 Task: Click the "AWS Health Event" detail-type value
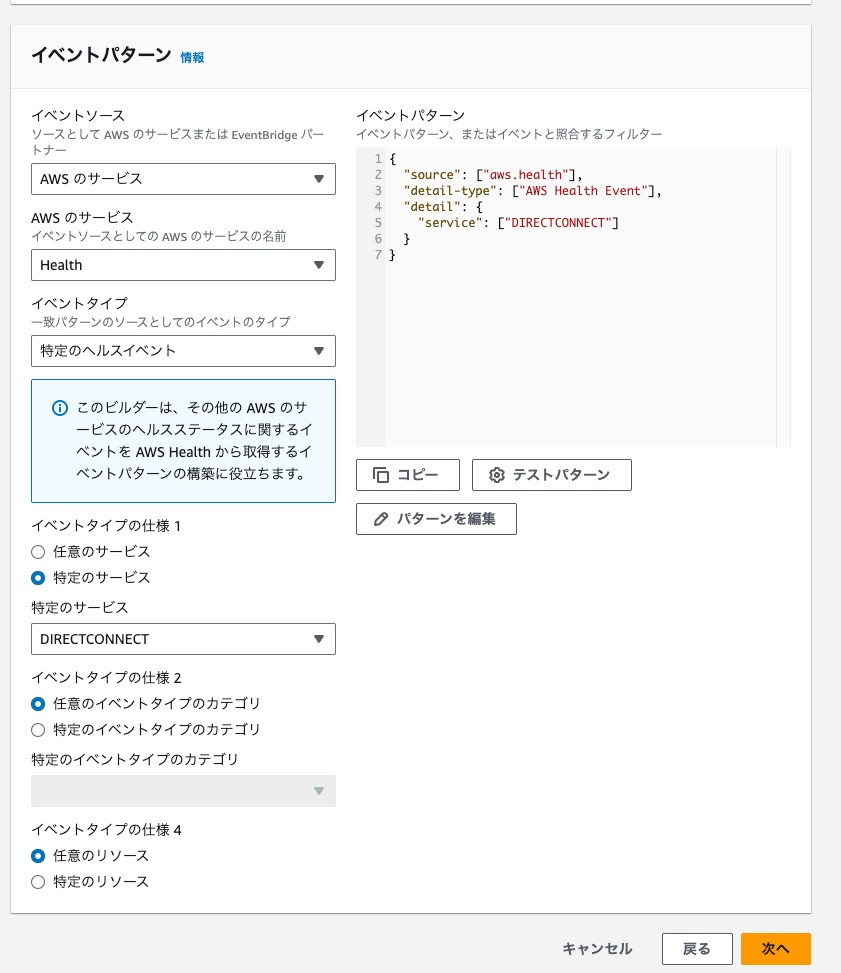(x=583, y=191)
